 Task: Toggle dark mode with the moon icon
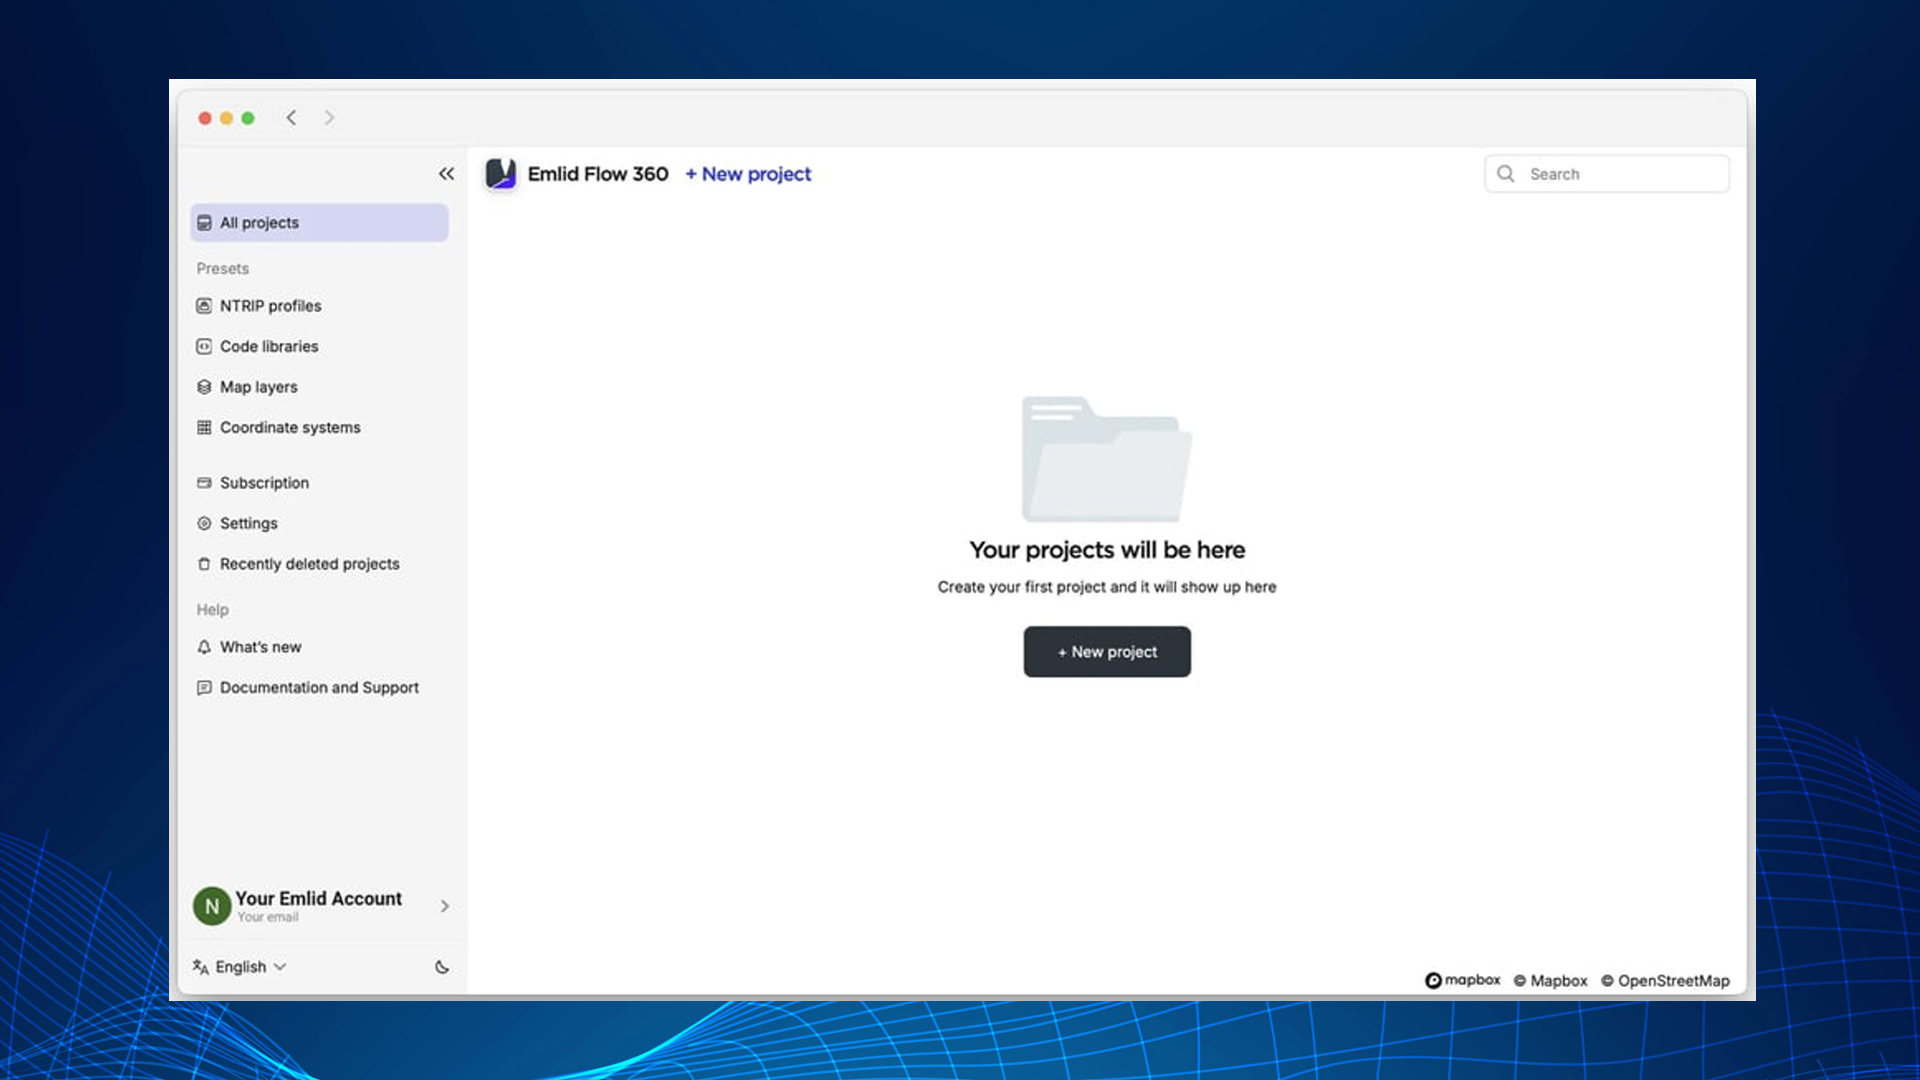point(442,967)
